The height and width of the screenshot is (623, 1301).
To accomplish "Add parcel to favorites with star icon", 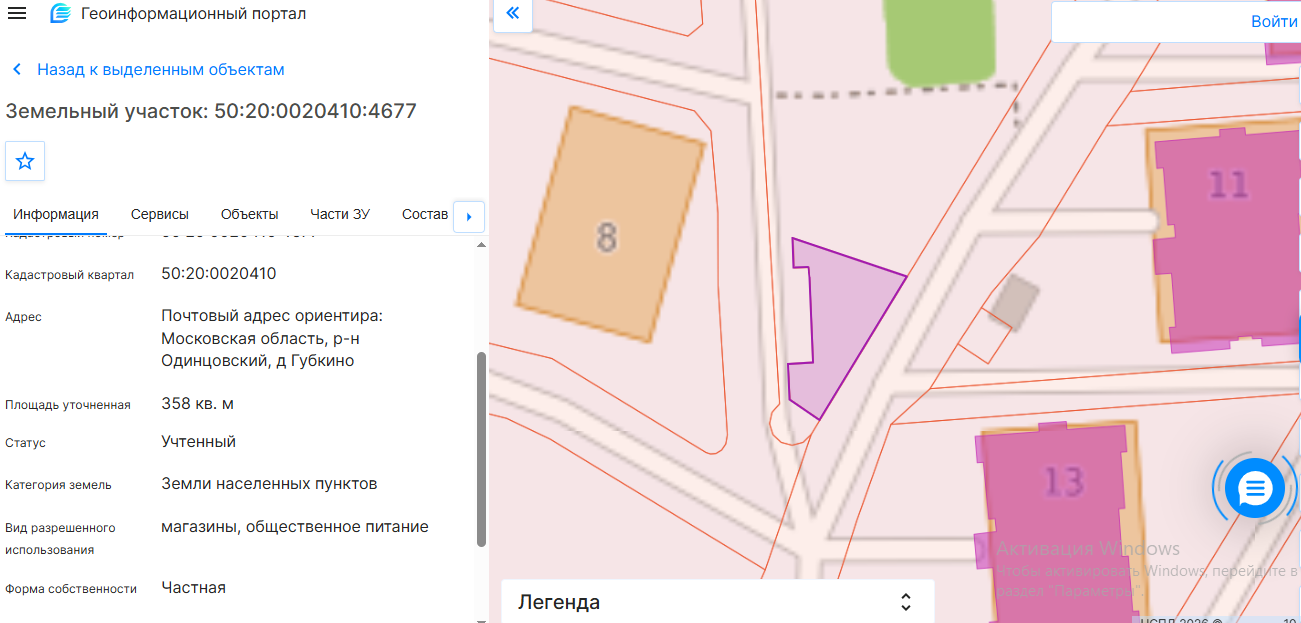I will [x=25, y=161].
